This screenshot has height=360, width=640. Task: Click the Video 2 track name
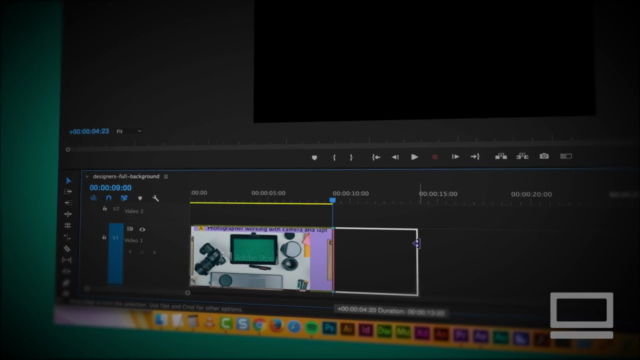click(x=134, y=211)
